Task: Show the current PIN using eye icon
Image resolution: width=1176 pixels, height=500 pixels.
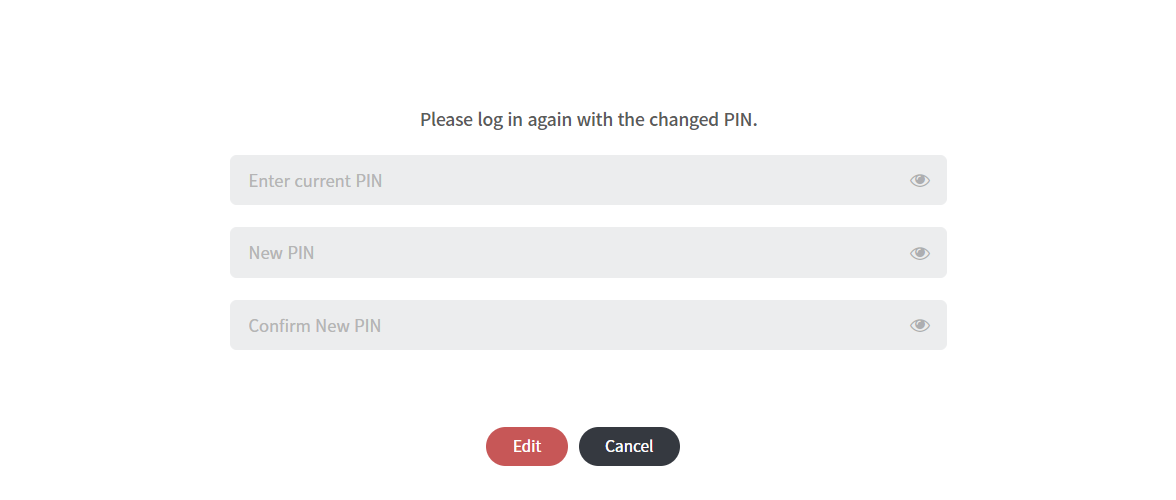Action: (x=920, y=180)
